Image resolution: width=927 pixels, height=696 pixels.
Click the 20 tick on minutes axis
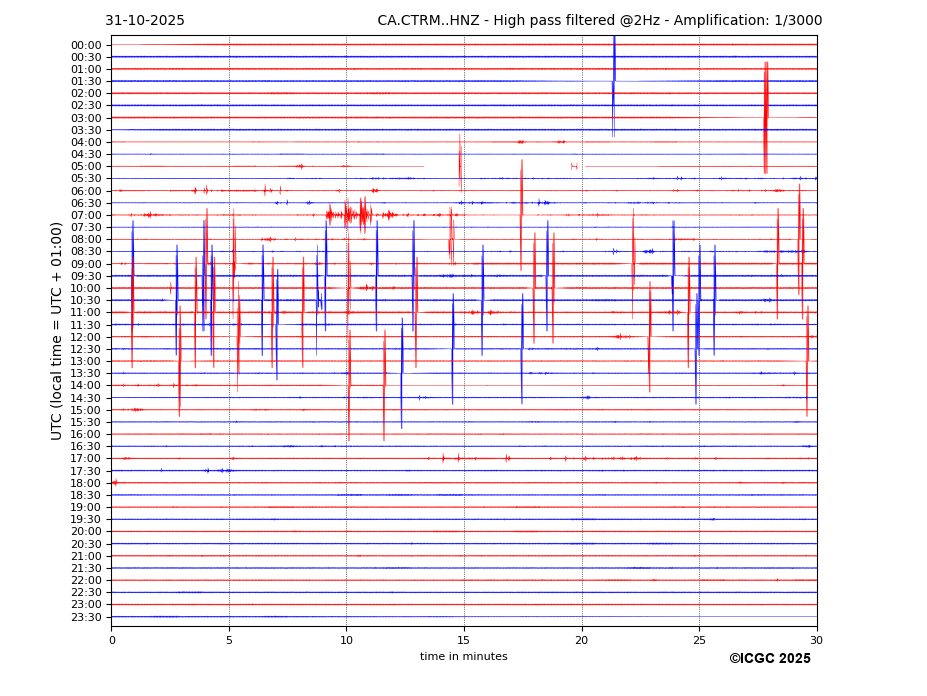point(581,640)
